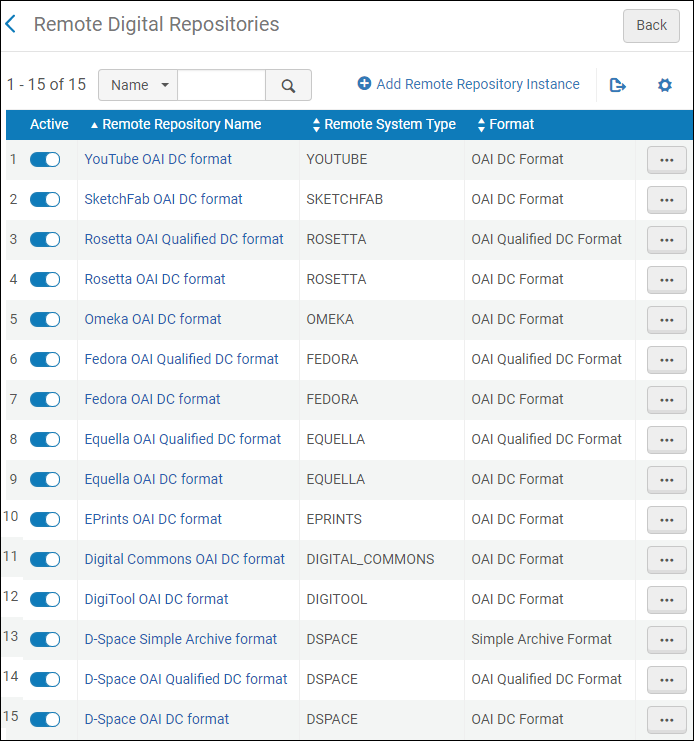This screenshot has height=741, width=694.
Task: Open row actions for Equella OAI Qualified DC format
Action: 667,440
